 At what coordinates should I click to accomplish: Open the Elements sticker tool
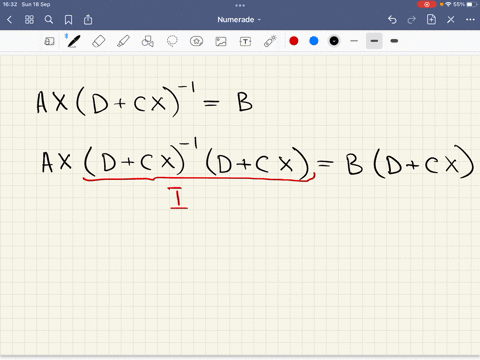tap(196, 41)
